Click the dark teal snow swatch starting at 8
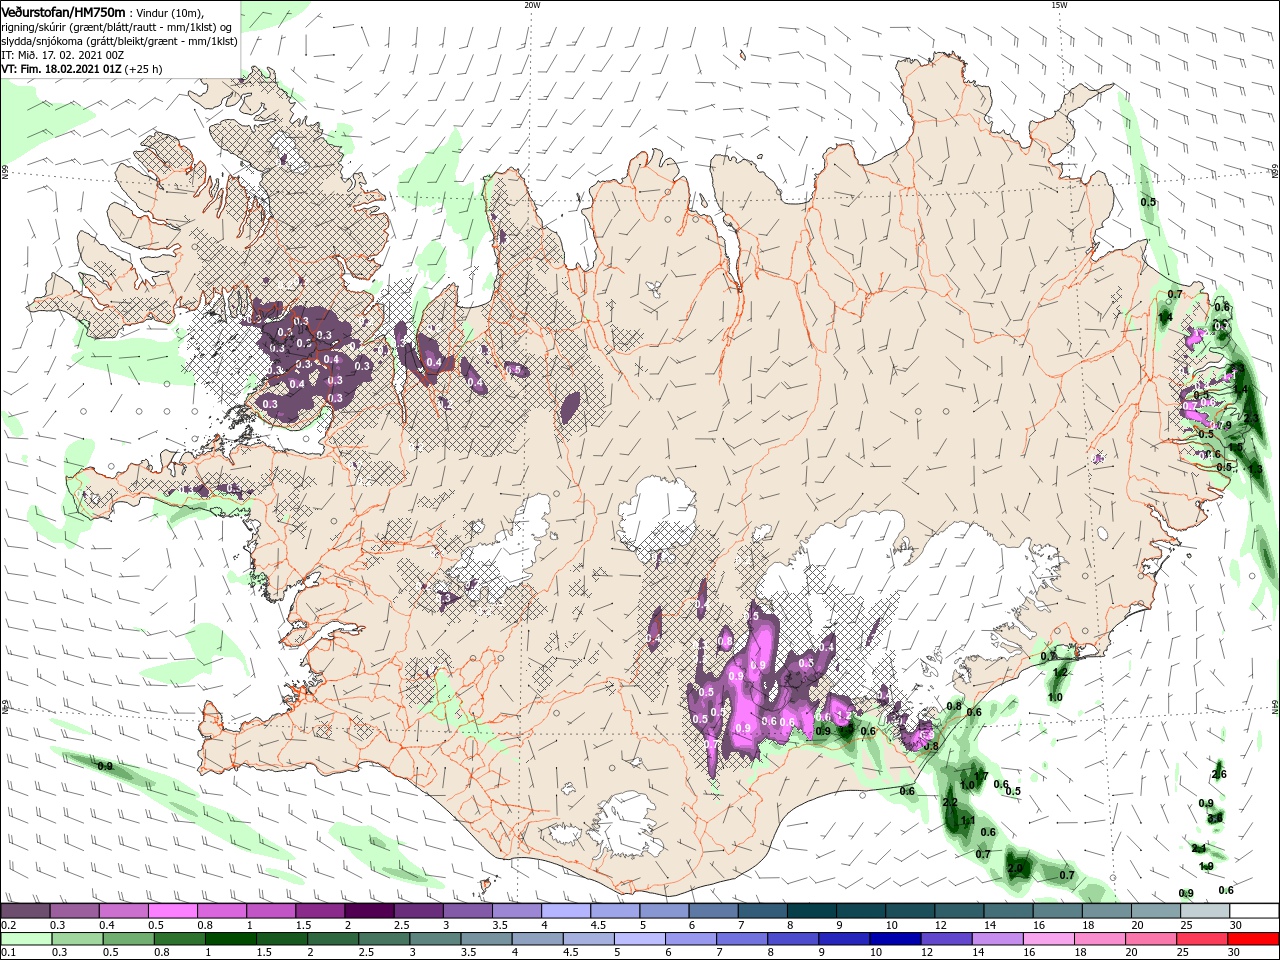 (810, 911)
